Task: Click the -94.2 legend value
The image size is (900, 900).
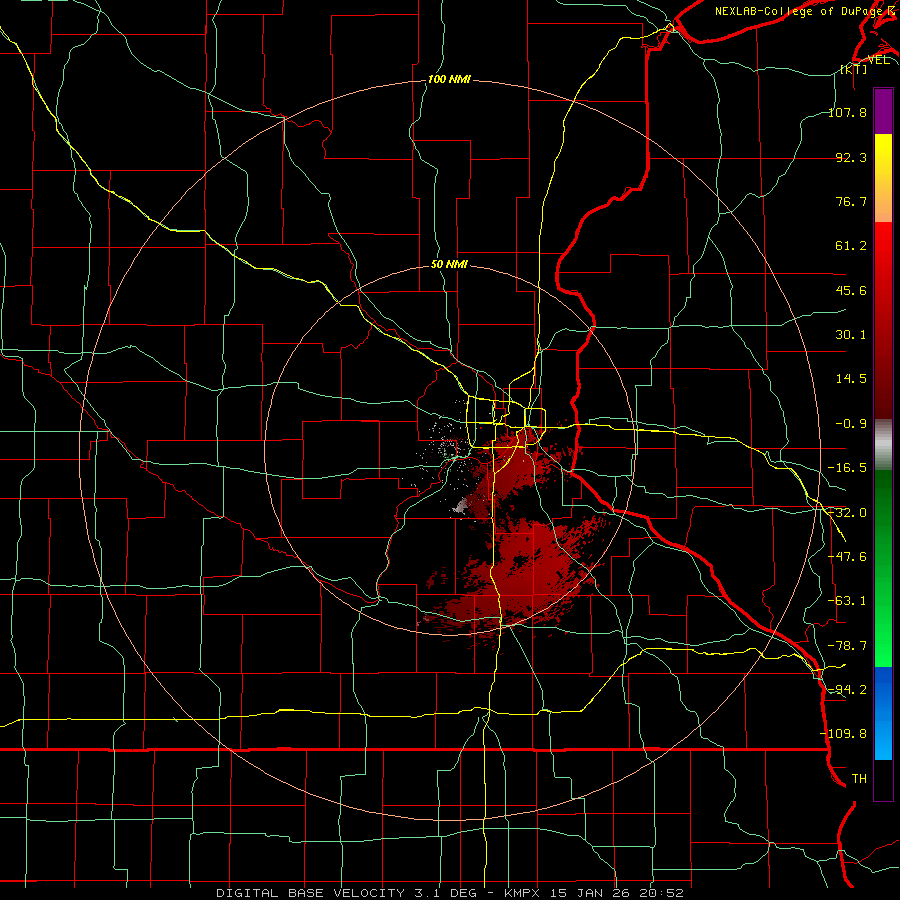Action: click(x=848, y=689)
